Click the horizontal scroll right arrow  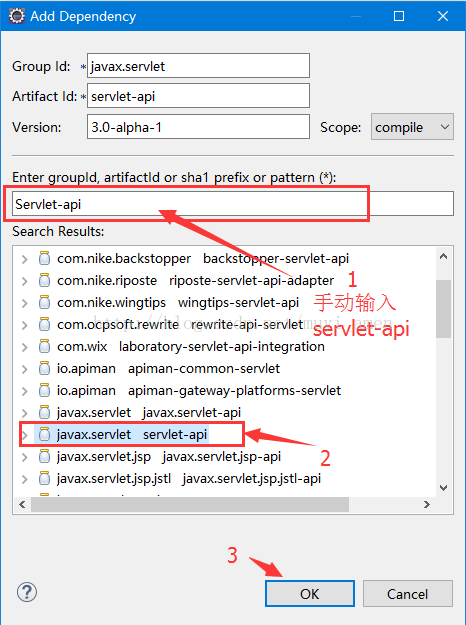427,505
